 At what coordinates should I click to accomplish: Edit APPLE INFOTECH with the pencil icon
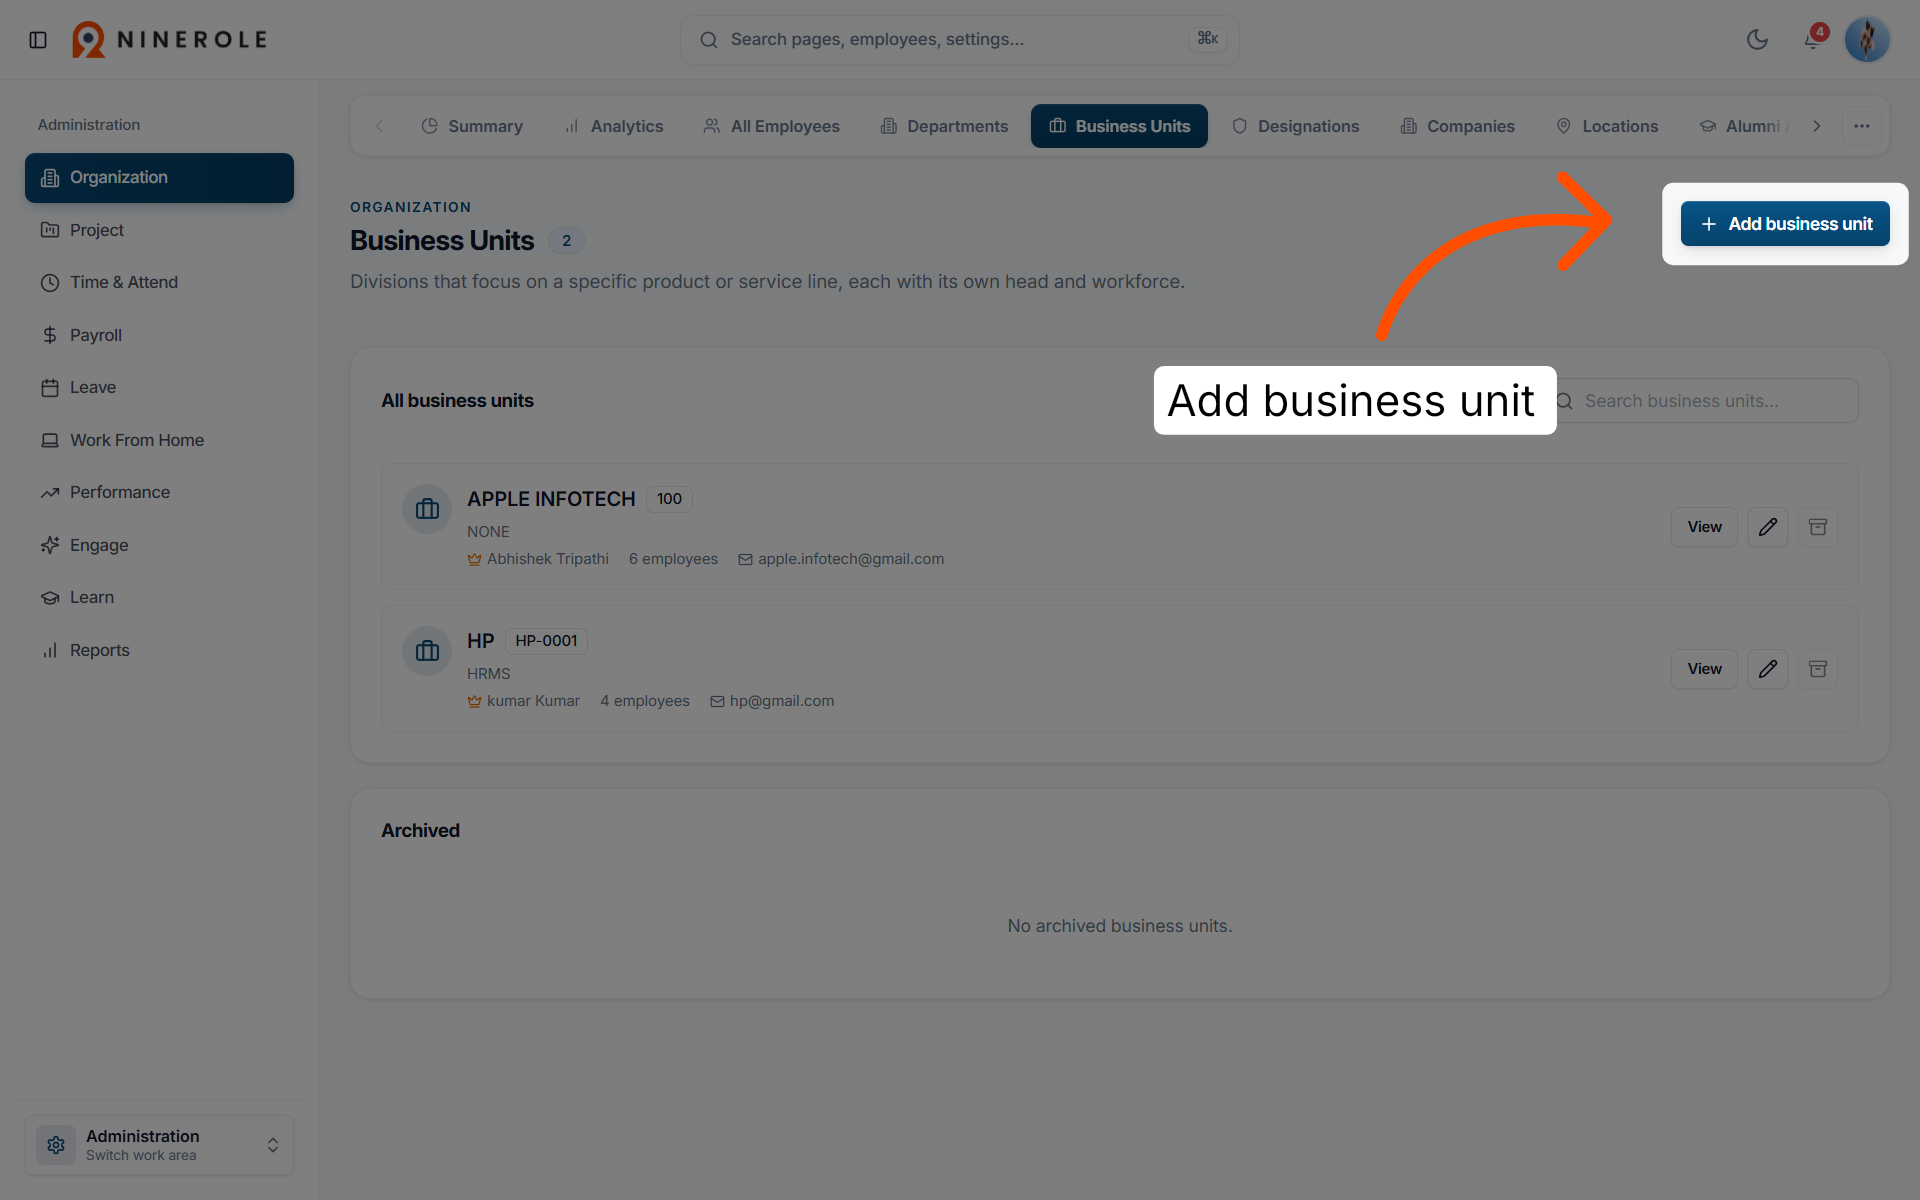point(1767,527)
